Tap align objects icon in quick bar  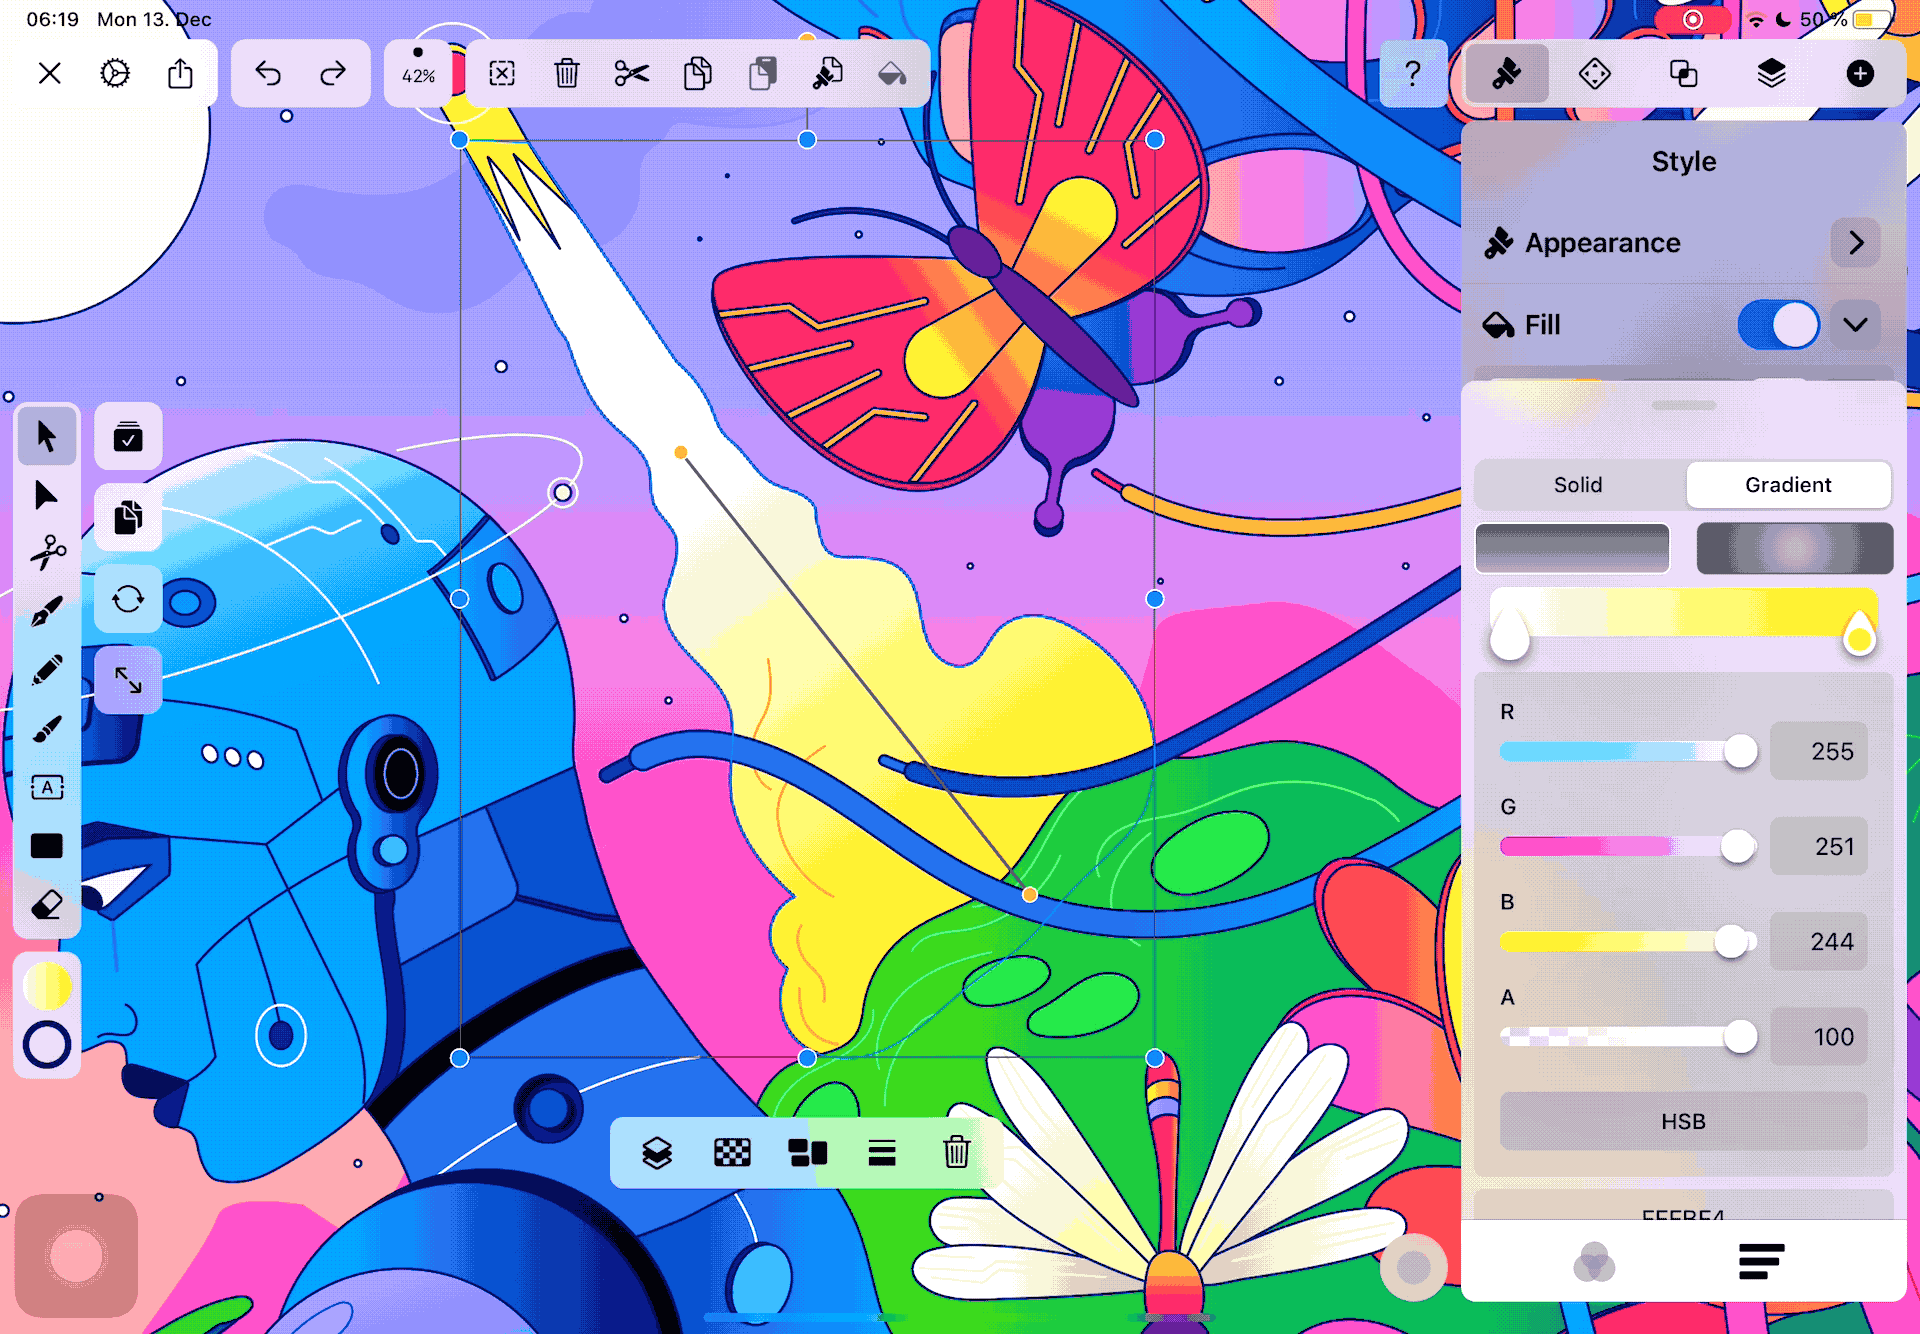coord(807,1153)
